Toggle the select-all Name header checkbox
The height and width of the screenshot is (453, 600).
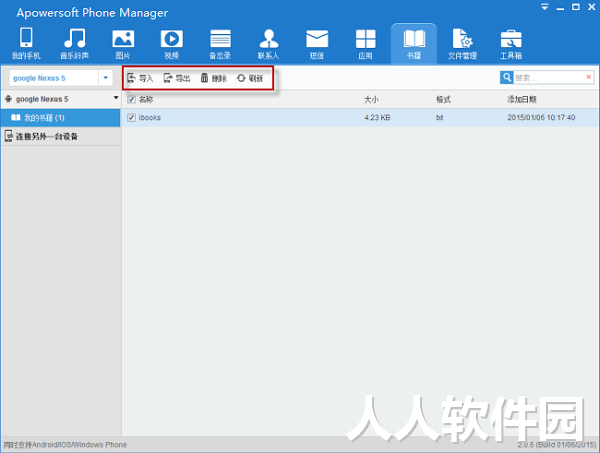click(132, 99)
